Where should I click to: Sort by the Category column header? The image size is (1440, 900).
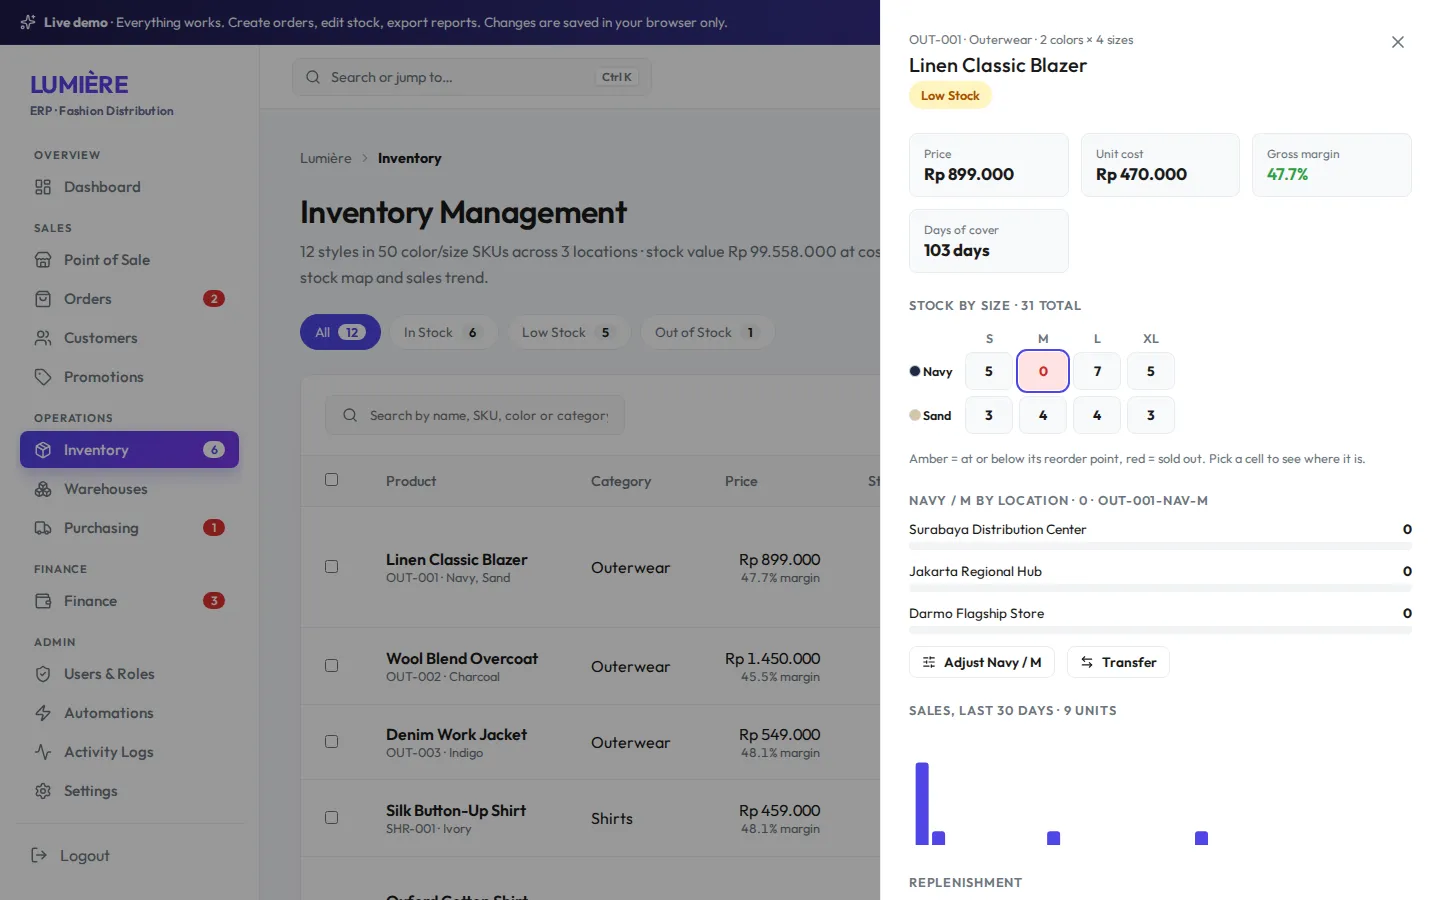coord(621,481)
